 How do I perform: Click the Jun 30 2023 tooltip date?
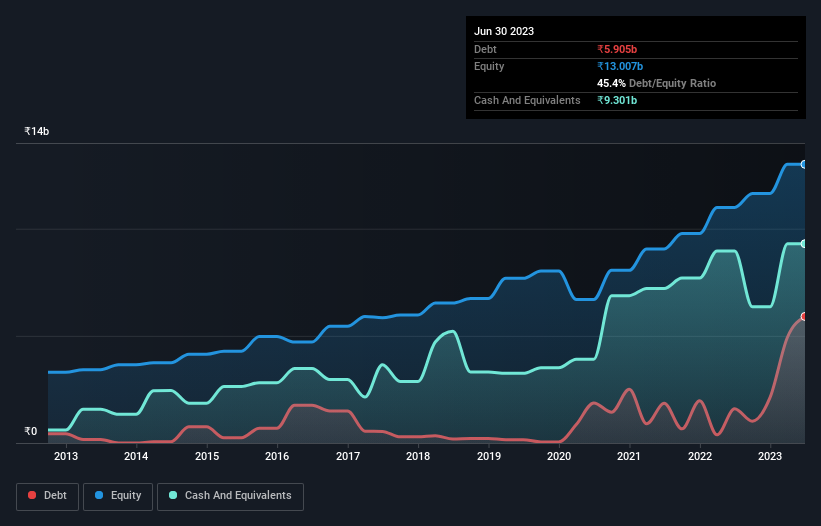[504, 31]
